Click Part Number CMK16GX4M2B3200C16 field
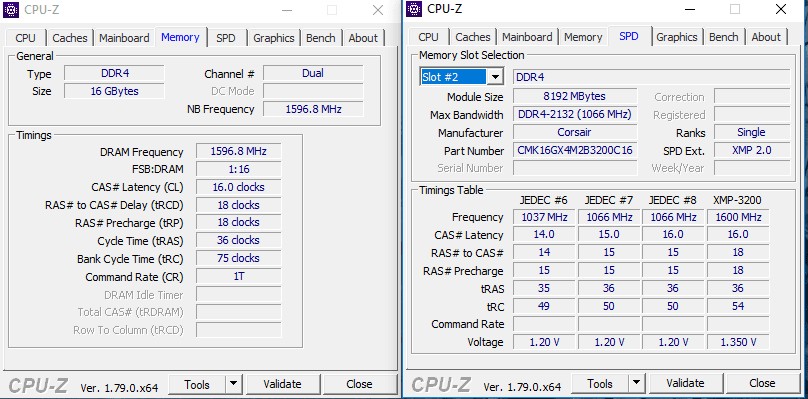The height and width of the screenshot is (399, 808). pyautogui.click(x=575, y=150)
